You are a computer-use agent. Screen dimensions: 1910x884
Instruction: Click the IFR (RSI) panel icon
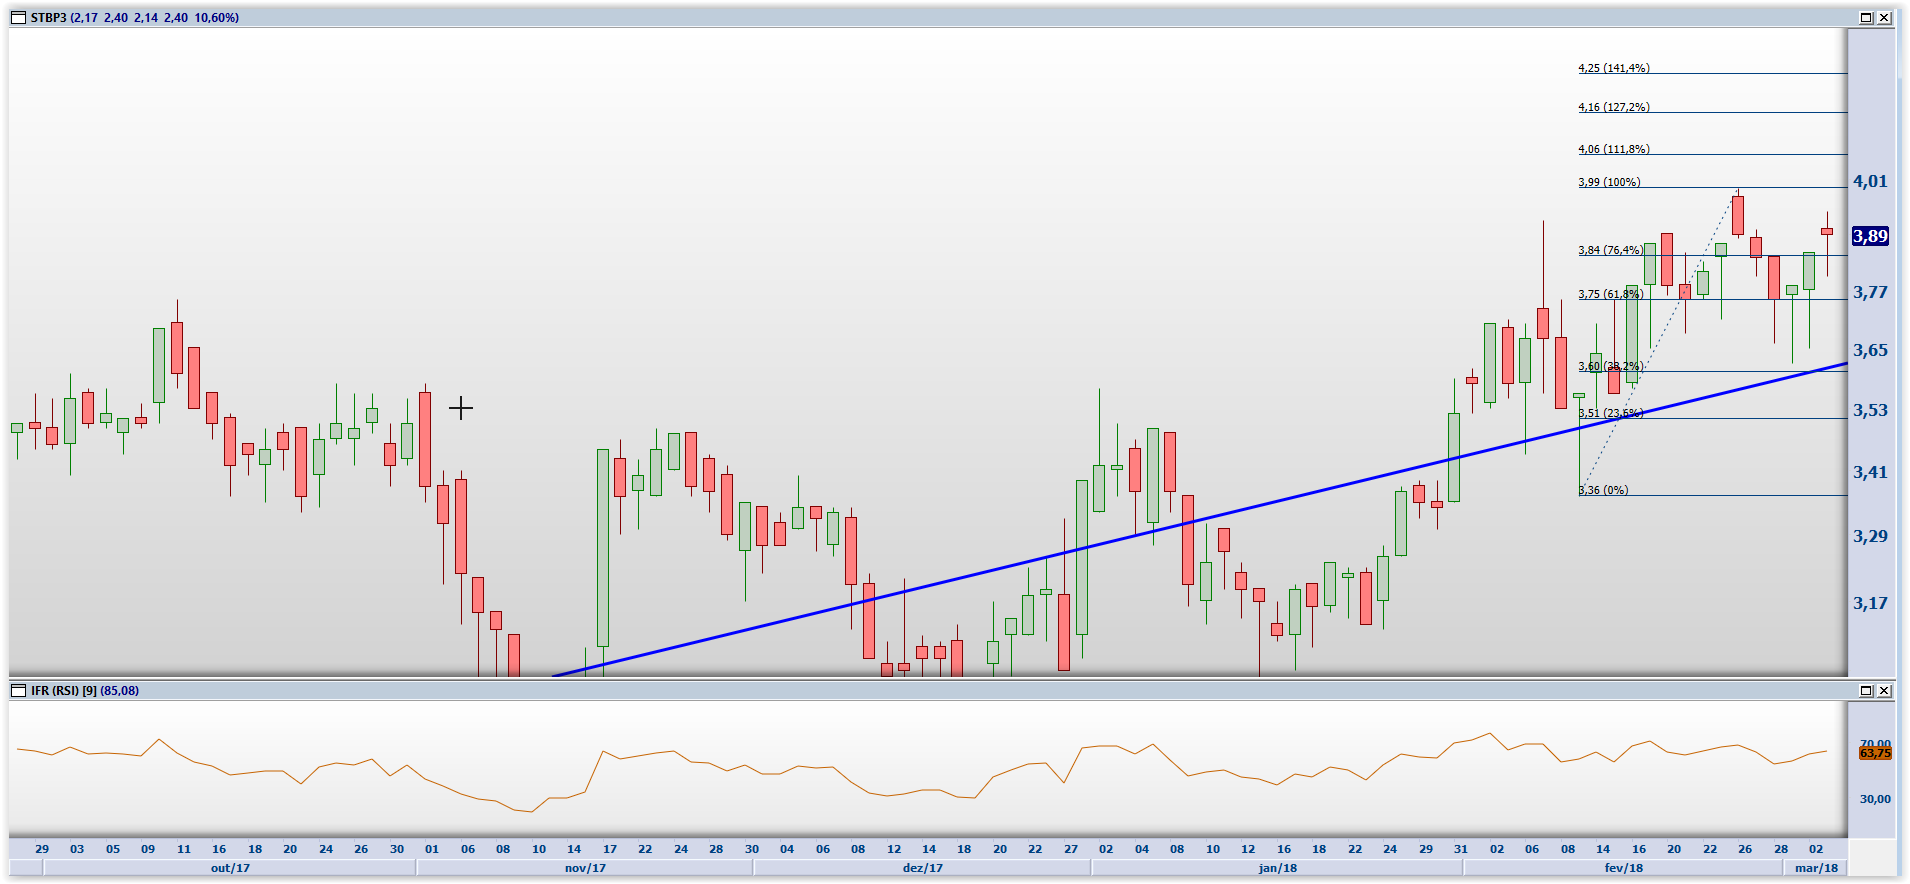18,691
